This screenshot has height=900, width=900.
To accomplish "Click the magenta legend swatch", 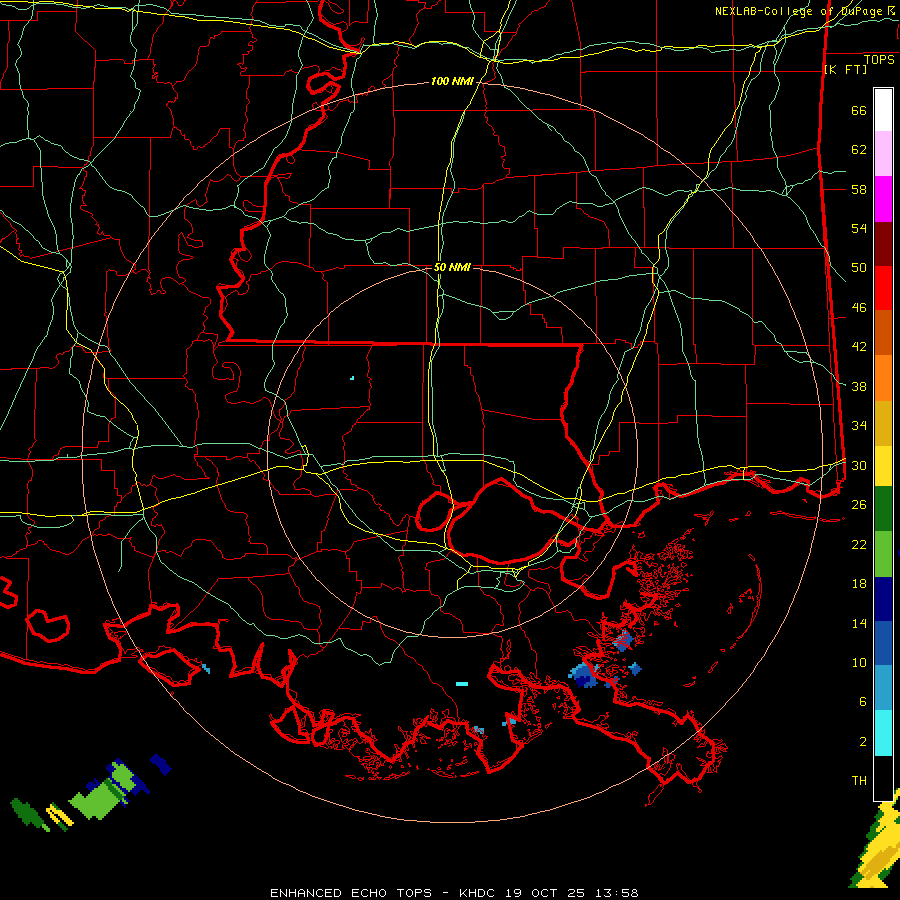I will click(883, 199).
